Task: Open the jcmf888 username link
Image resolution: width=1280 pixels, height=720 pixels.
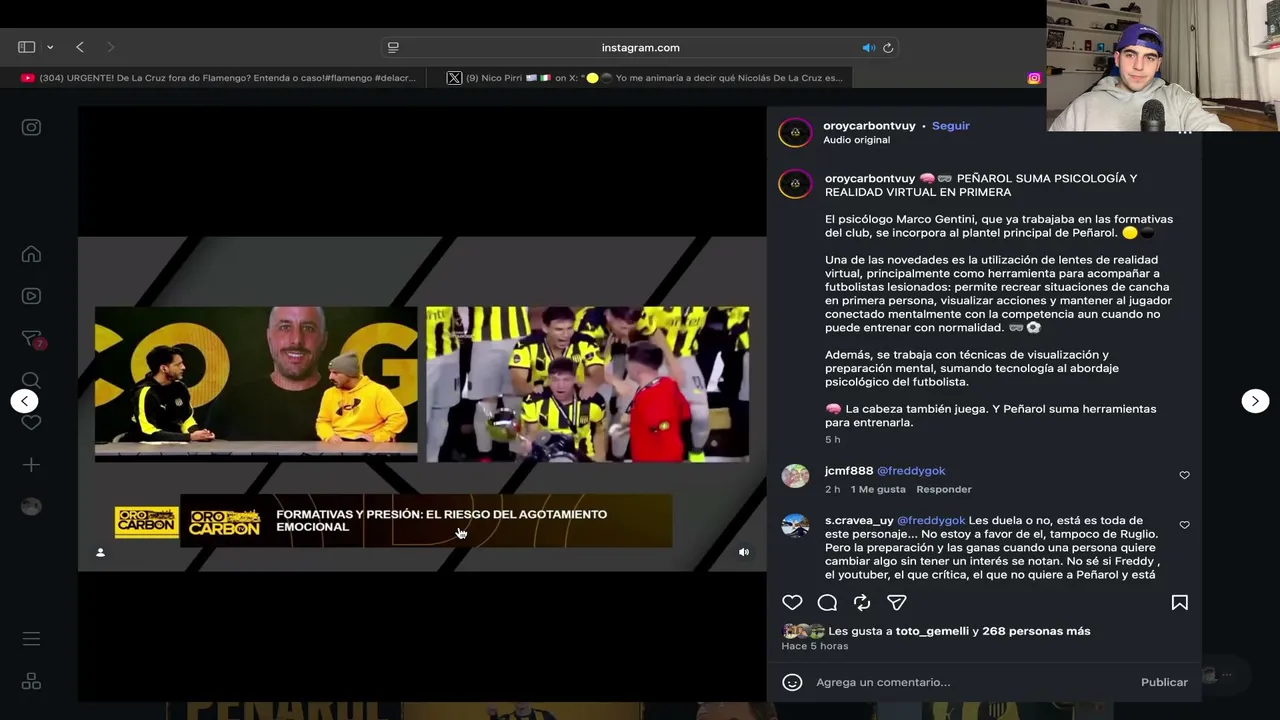Action: pyautogui.click(x=849, y=471)
